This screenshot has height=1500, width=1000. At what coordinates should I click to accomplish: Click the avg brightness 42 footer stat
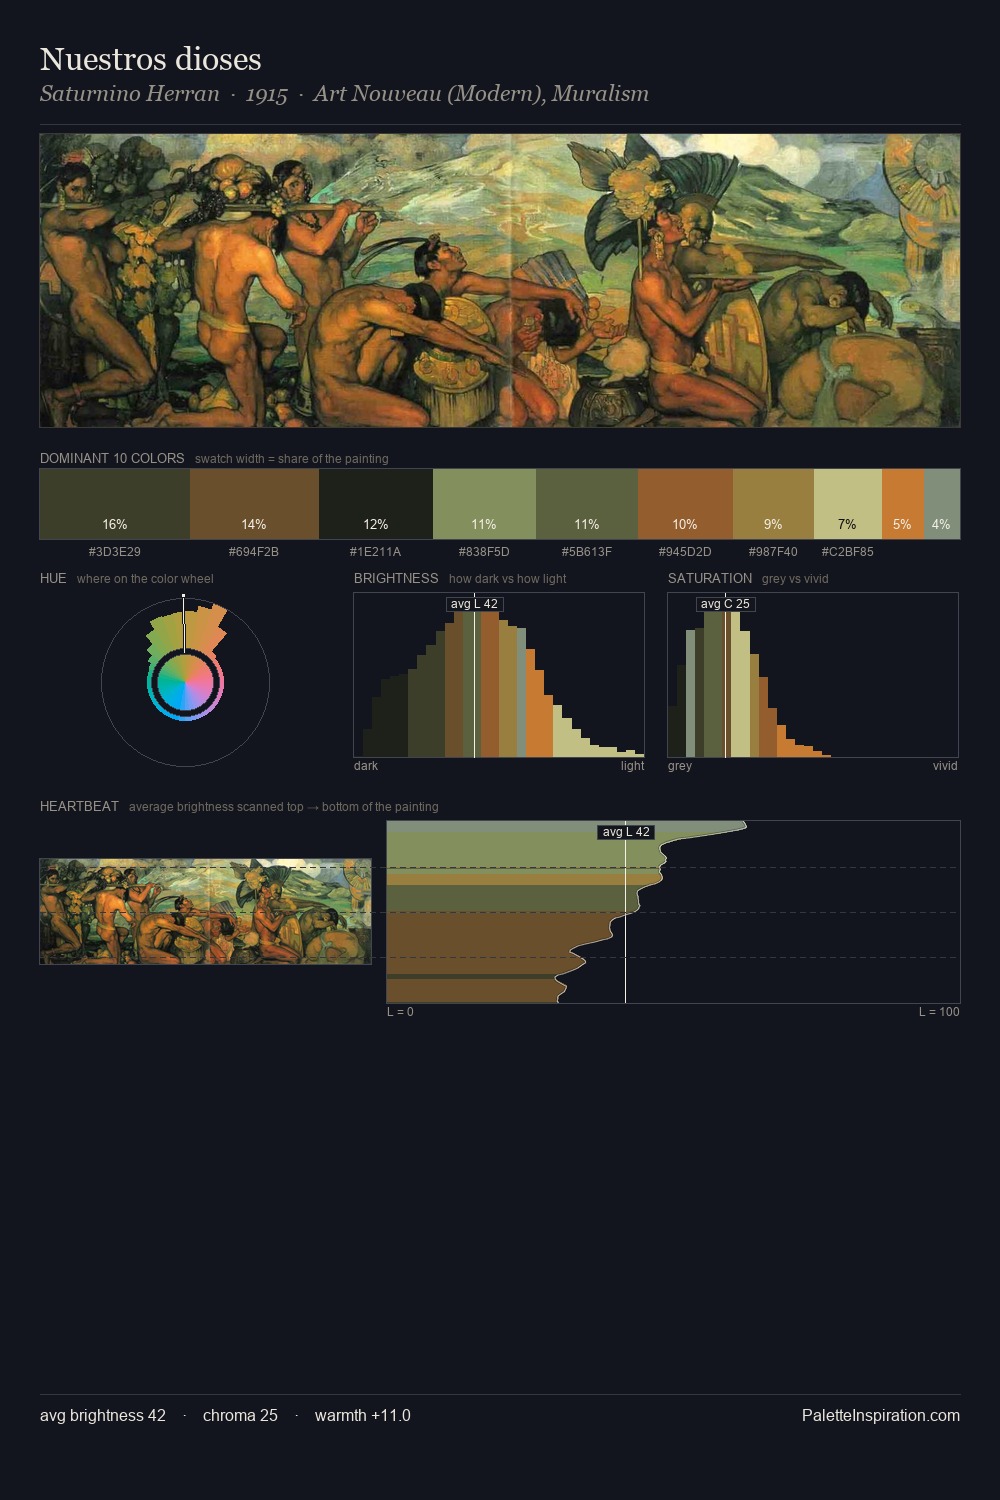coord(103,1415)
